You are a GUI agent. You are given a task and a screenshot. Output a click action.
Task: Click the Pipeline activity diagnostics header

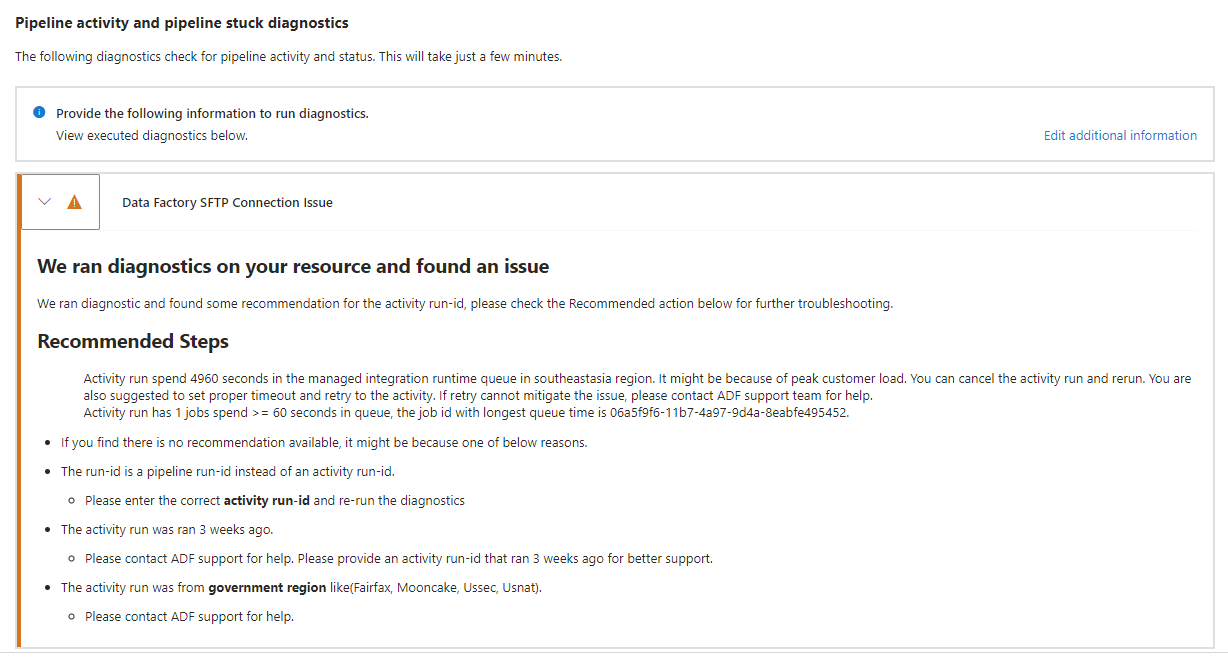[181, 22]
